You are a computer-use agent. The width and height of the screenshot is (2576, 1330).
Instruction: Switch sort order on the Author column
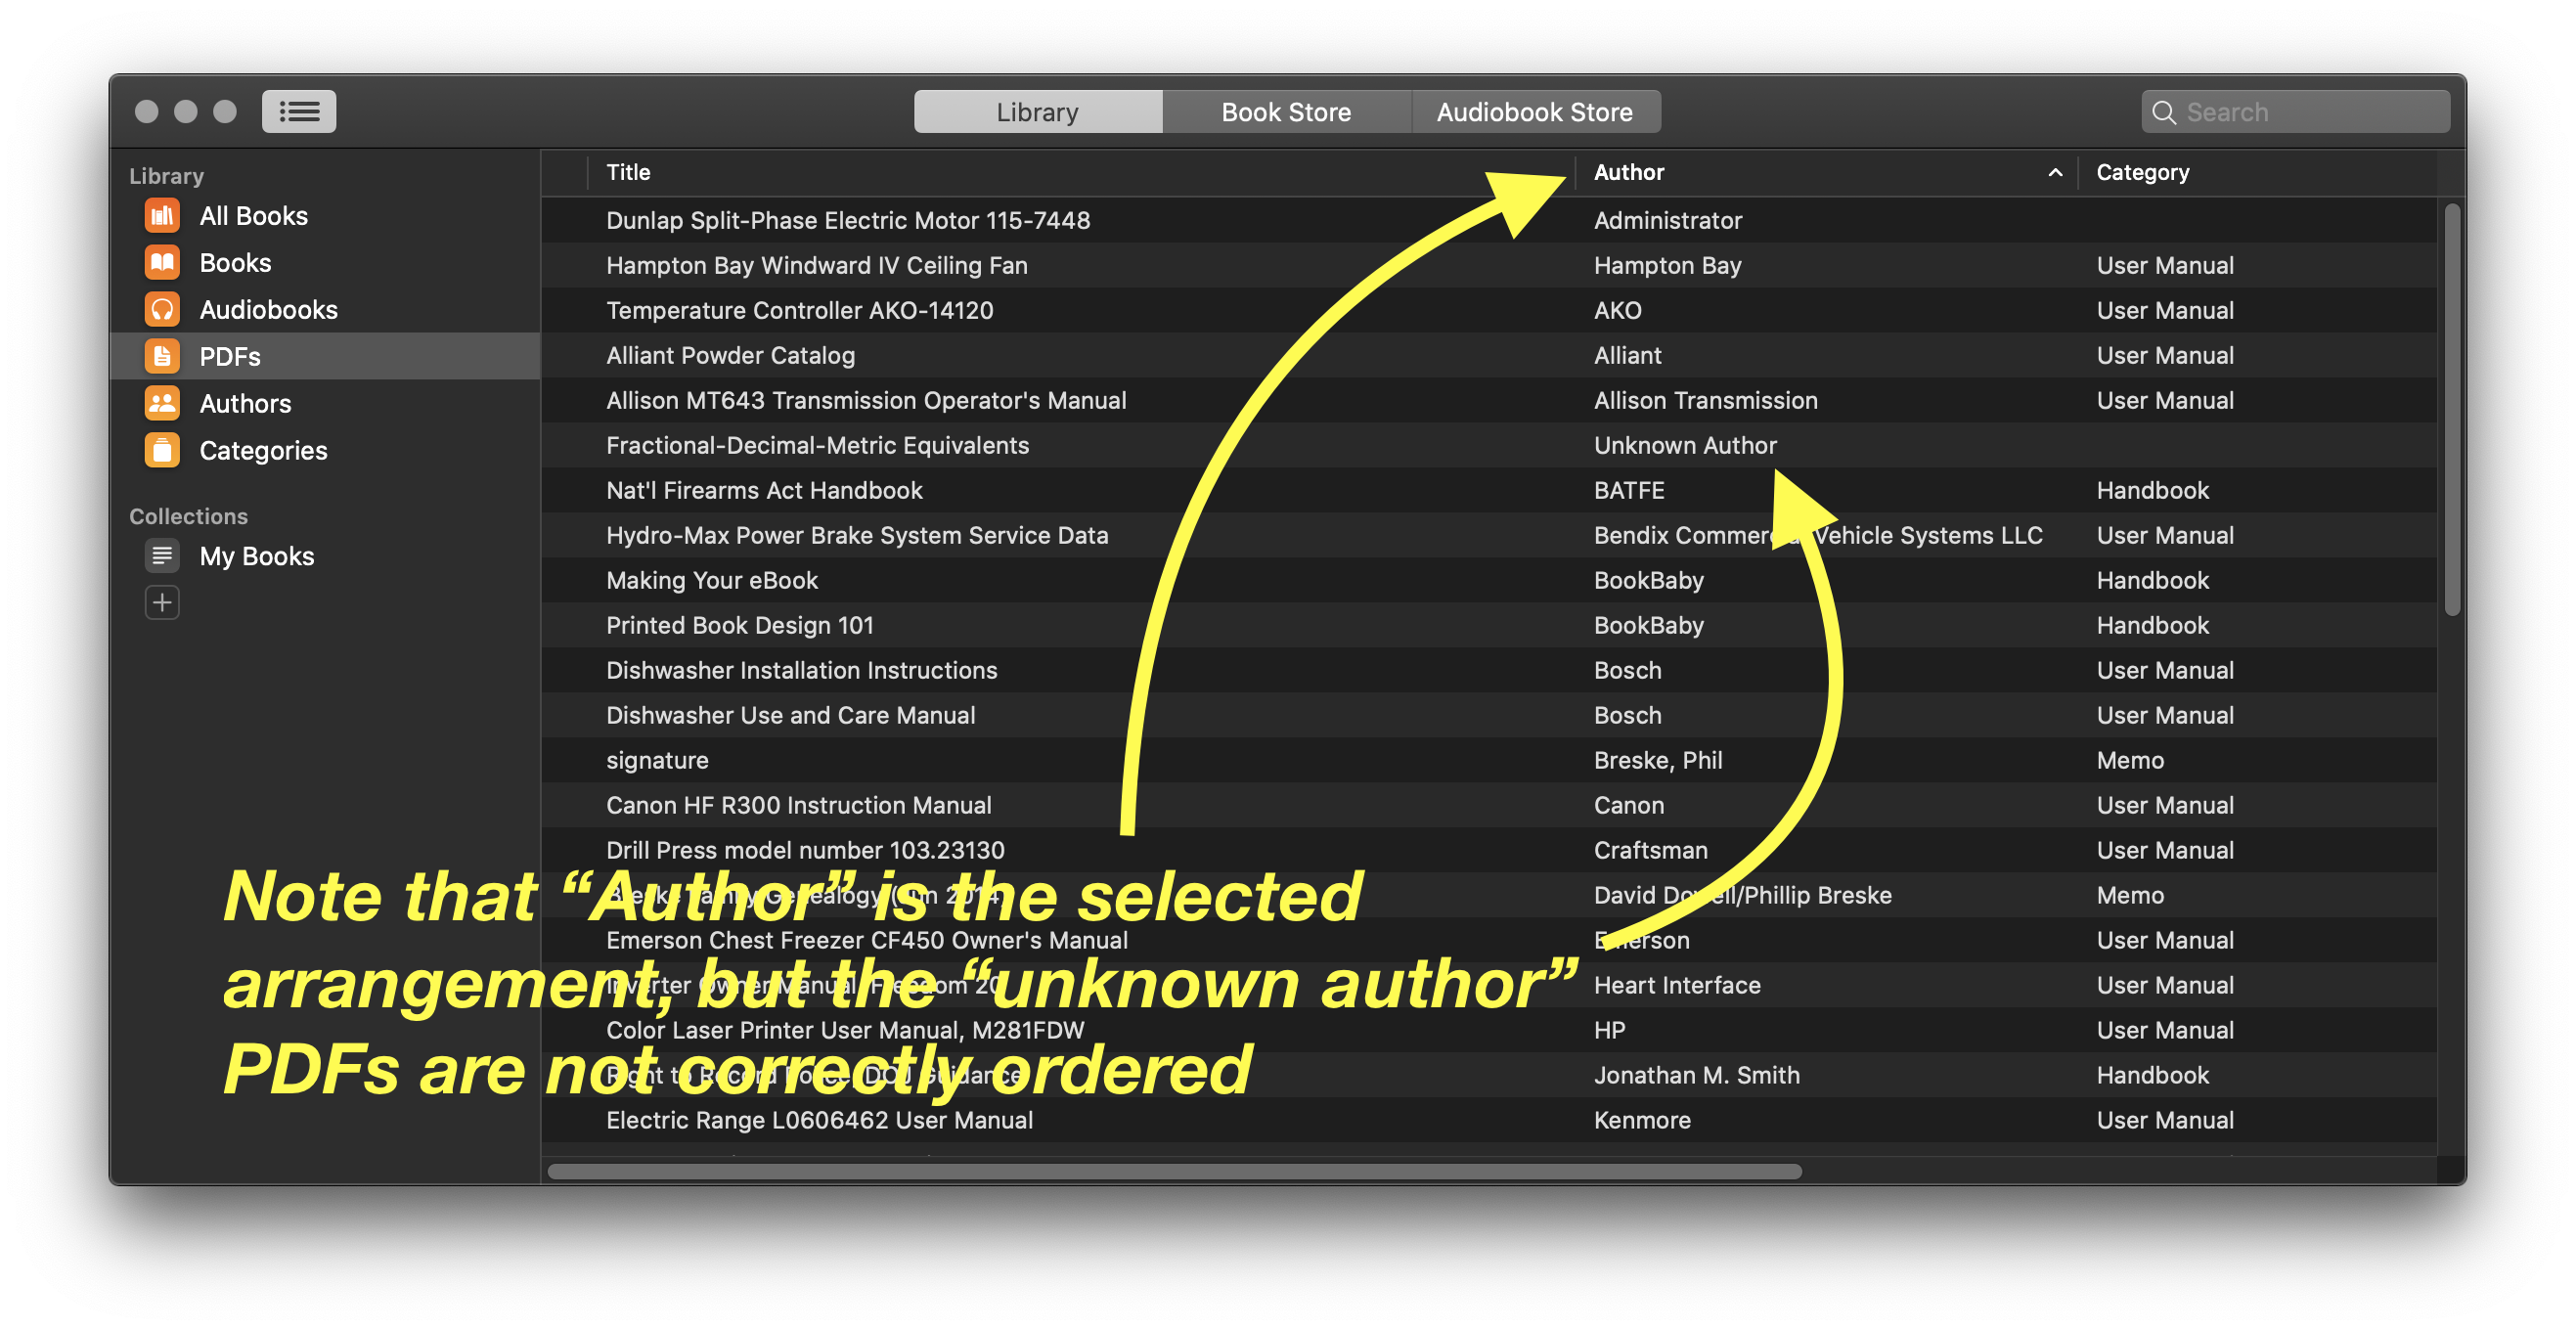[x=1630, y=172]
